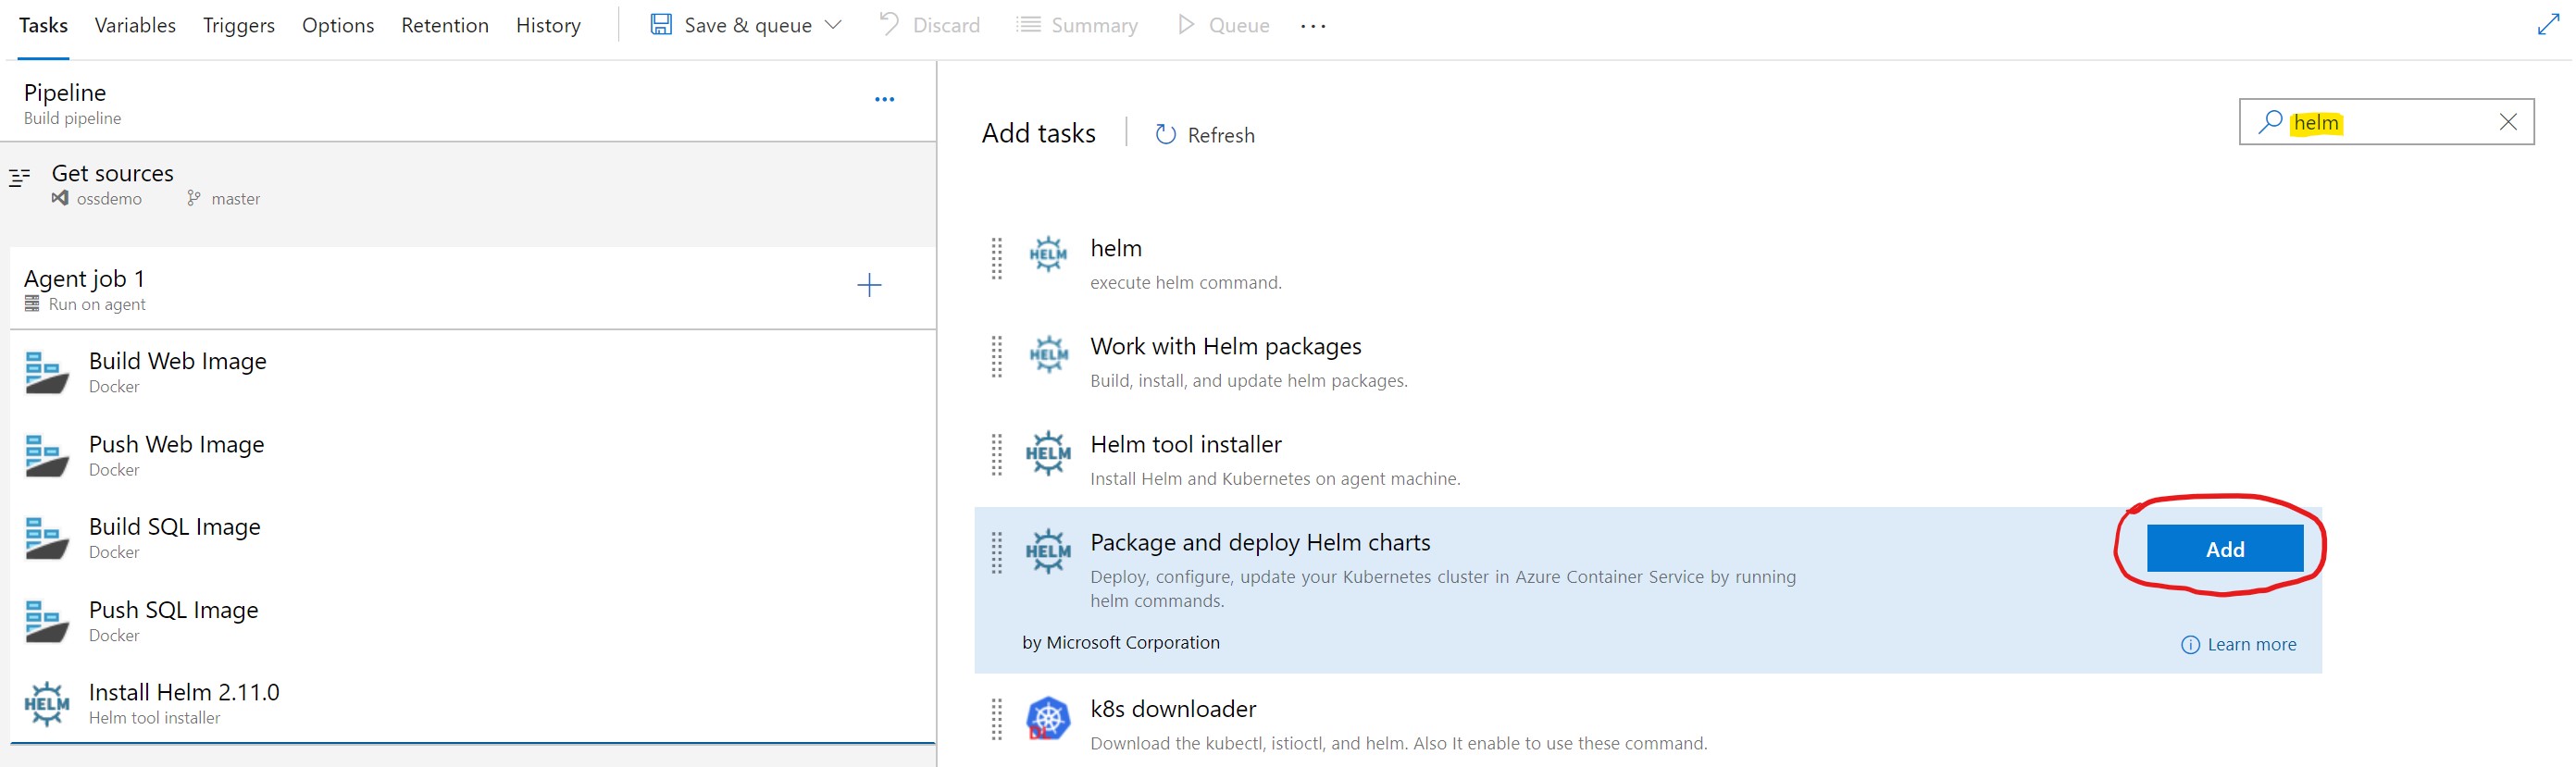Switch to the Variables tab
The image size is (2576, 767).
[x=135, y=25]
